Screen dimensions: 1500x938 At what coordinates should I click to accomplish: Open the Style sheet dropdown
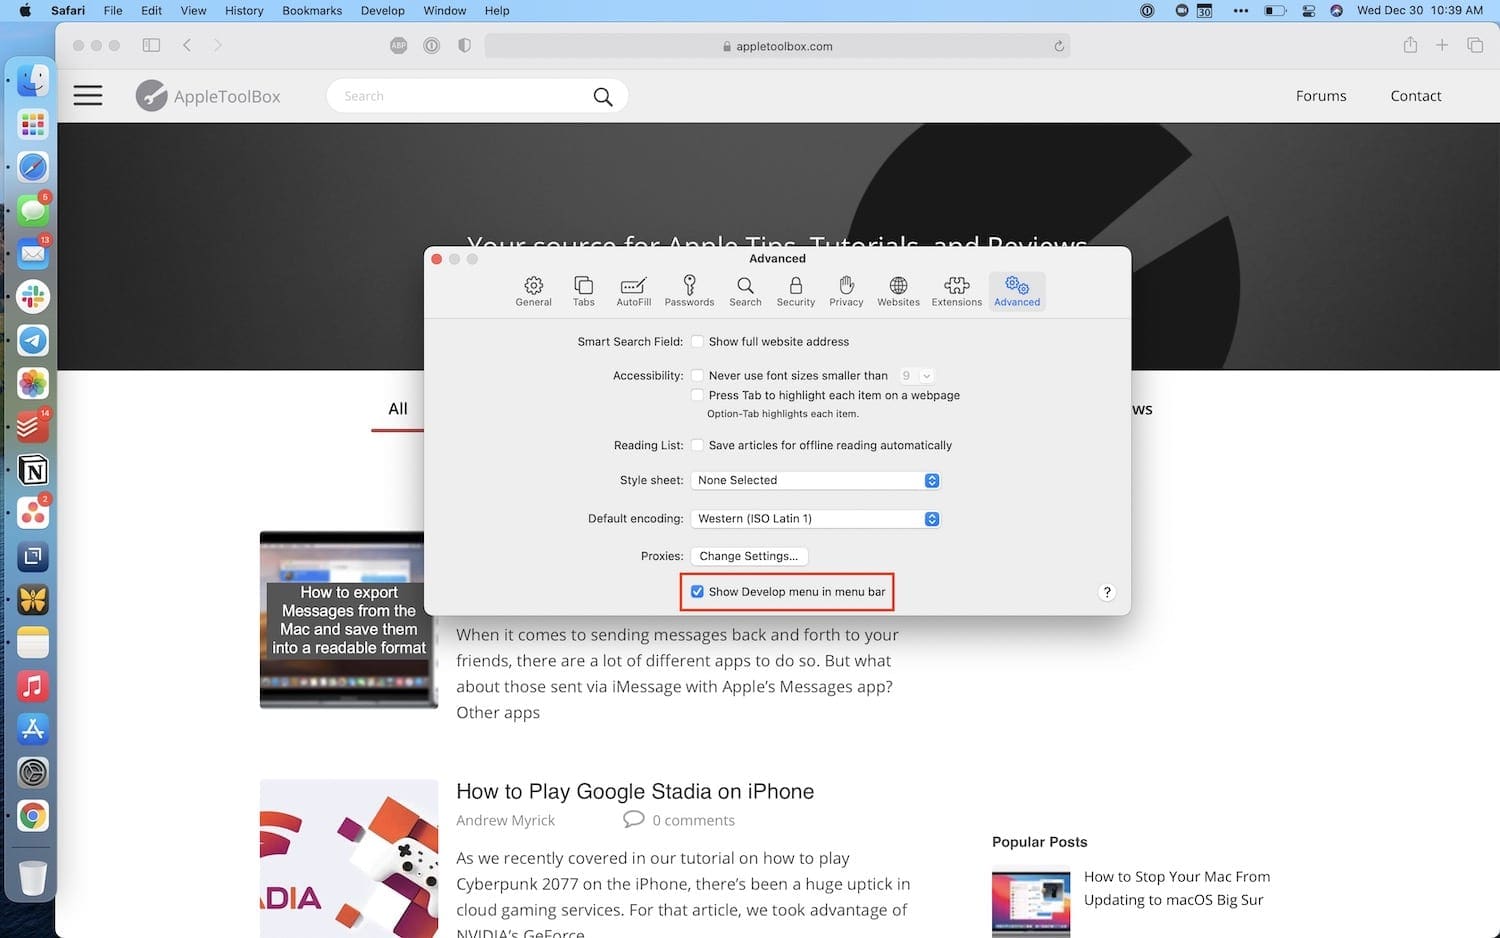[815, 481]
